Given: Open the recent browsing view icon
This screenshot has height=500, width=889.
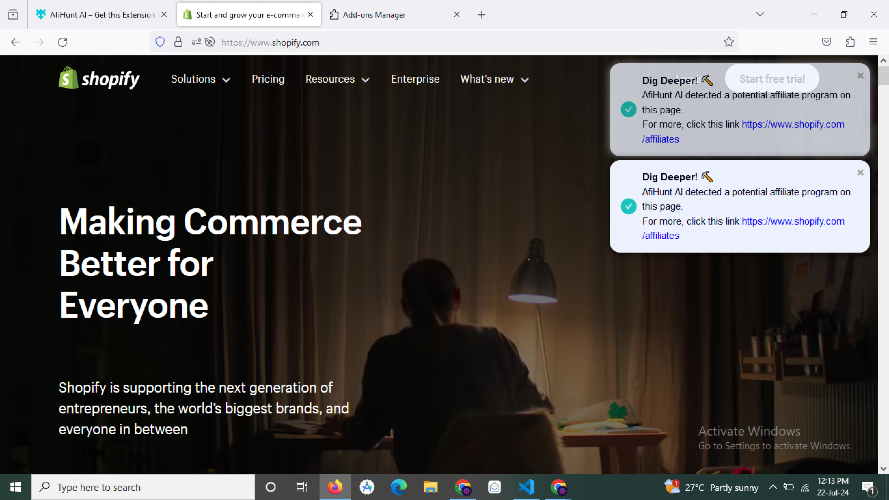Looking at the screenshot, I should [13, 15].
